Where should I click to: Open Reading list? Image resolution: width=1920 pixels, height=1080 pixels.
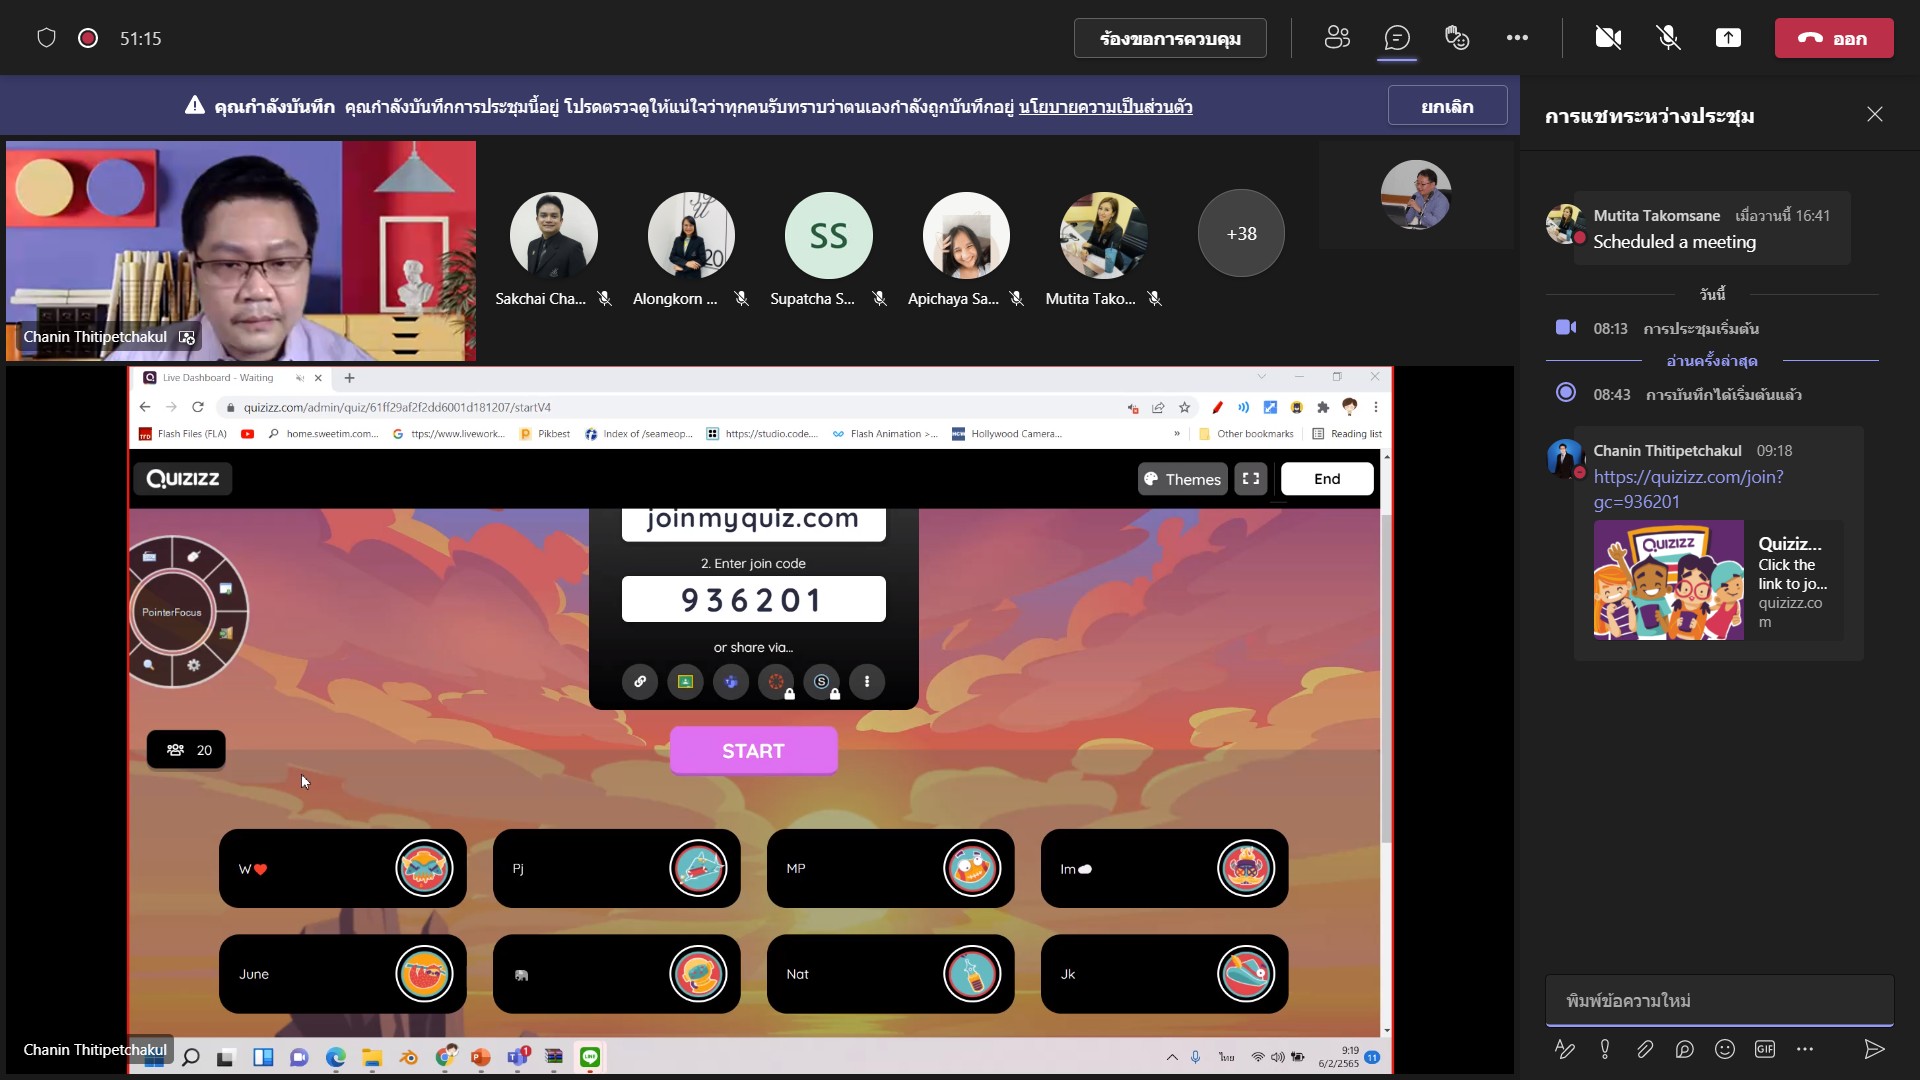(1347, 434)
